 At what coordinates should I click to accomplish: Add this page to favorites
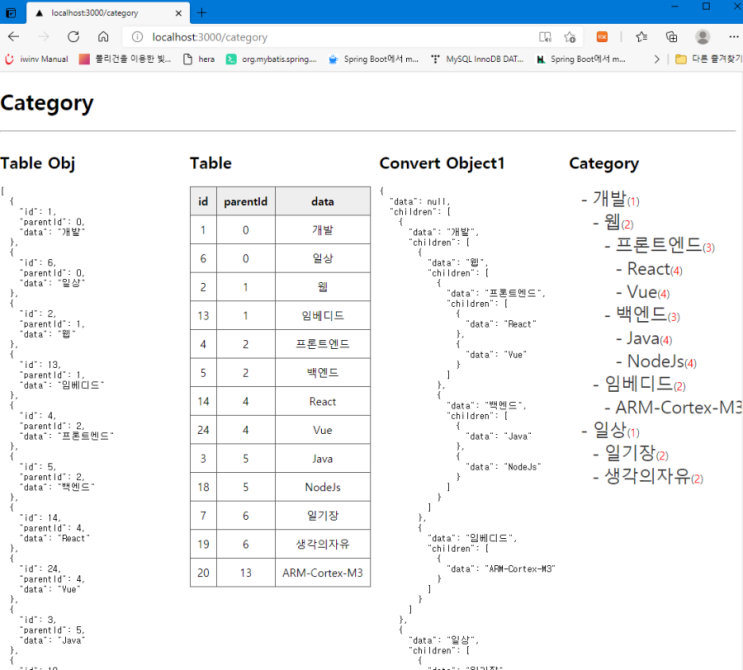(570, 37)
